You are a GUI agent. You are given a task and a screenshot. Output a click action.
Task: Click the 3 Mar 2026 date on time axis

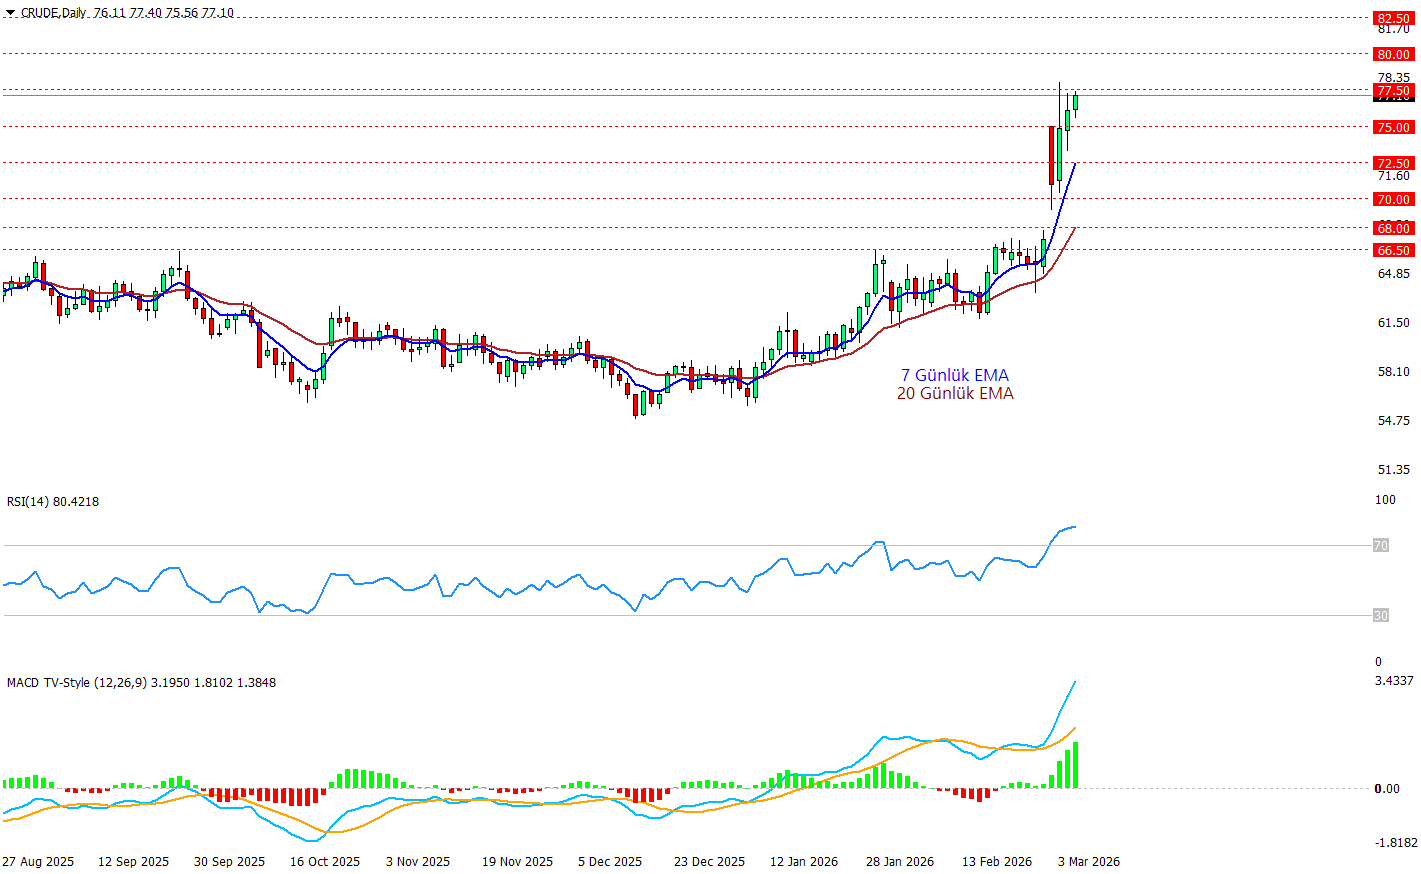click(1088, 861)
